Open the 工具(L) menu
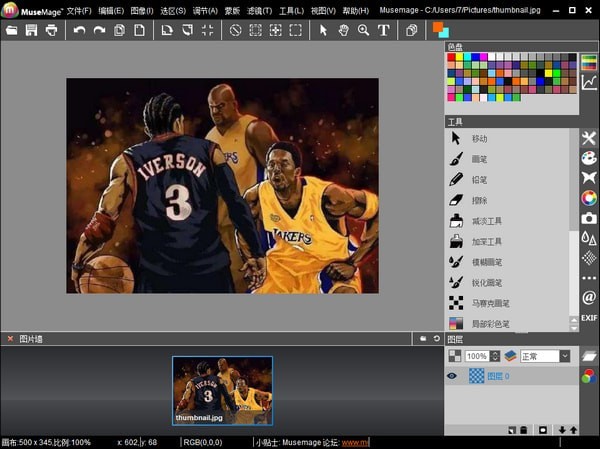The image size is (600, 449). coord(291,10)
